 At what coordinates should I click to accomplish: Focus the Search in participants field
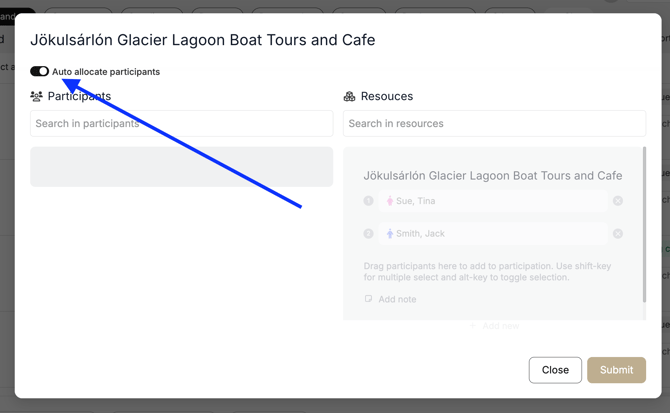[181, 124]
